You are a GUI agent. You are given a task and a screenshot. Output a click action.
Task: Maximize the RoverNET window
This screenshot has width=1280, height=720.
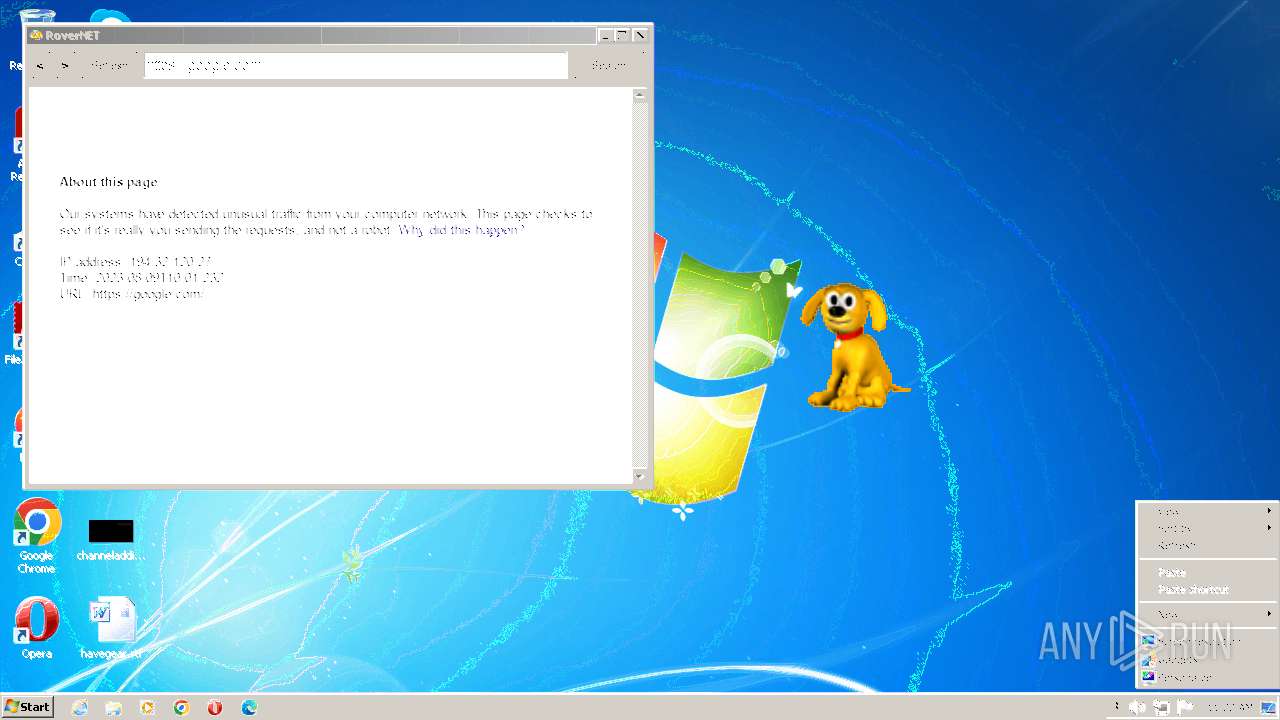(x=622, y=35)
